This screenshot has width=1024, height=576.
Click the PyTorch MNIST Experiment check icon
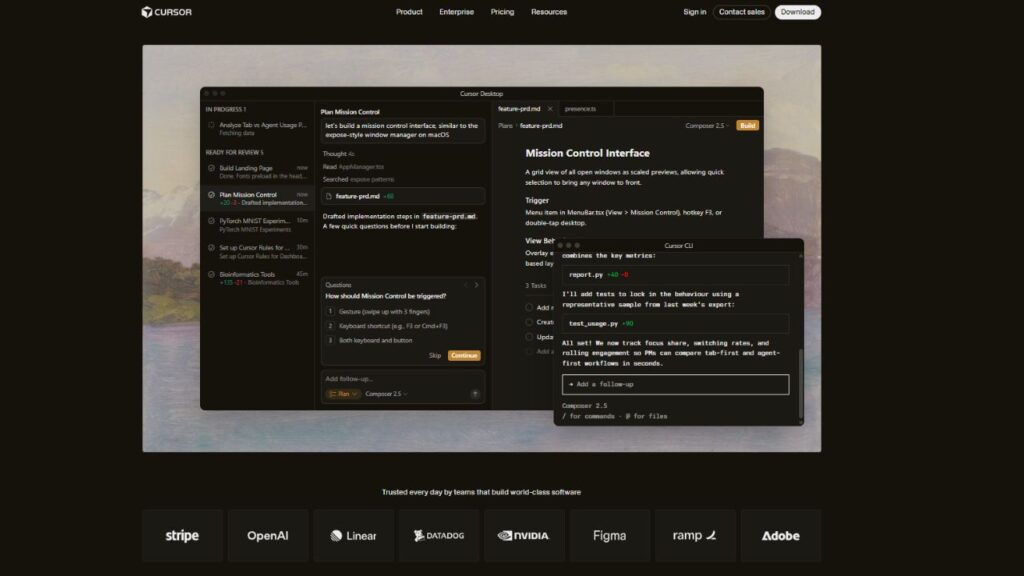pos(211,221)
